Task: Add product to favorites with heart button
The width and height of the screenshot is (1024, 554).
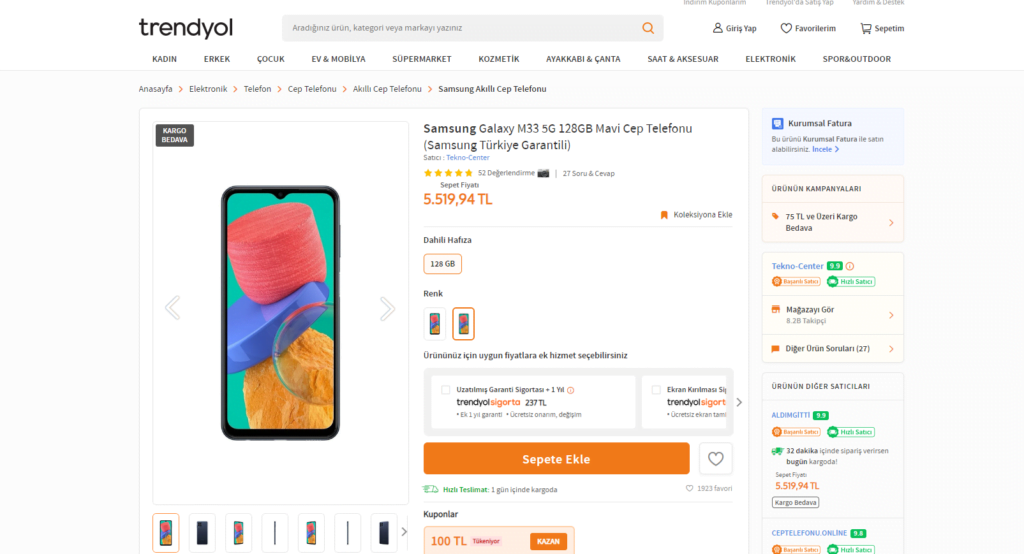Action: point(715,459)
